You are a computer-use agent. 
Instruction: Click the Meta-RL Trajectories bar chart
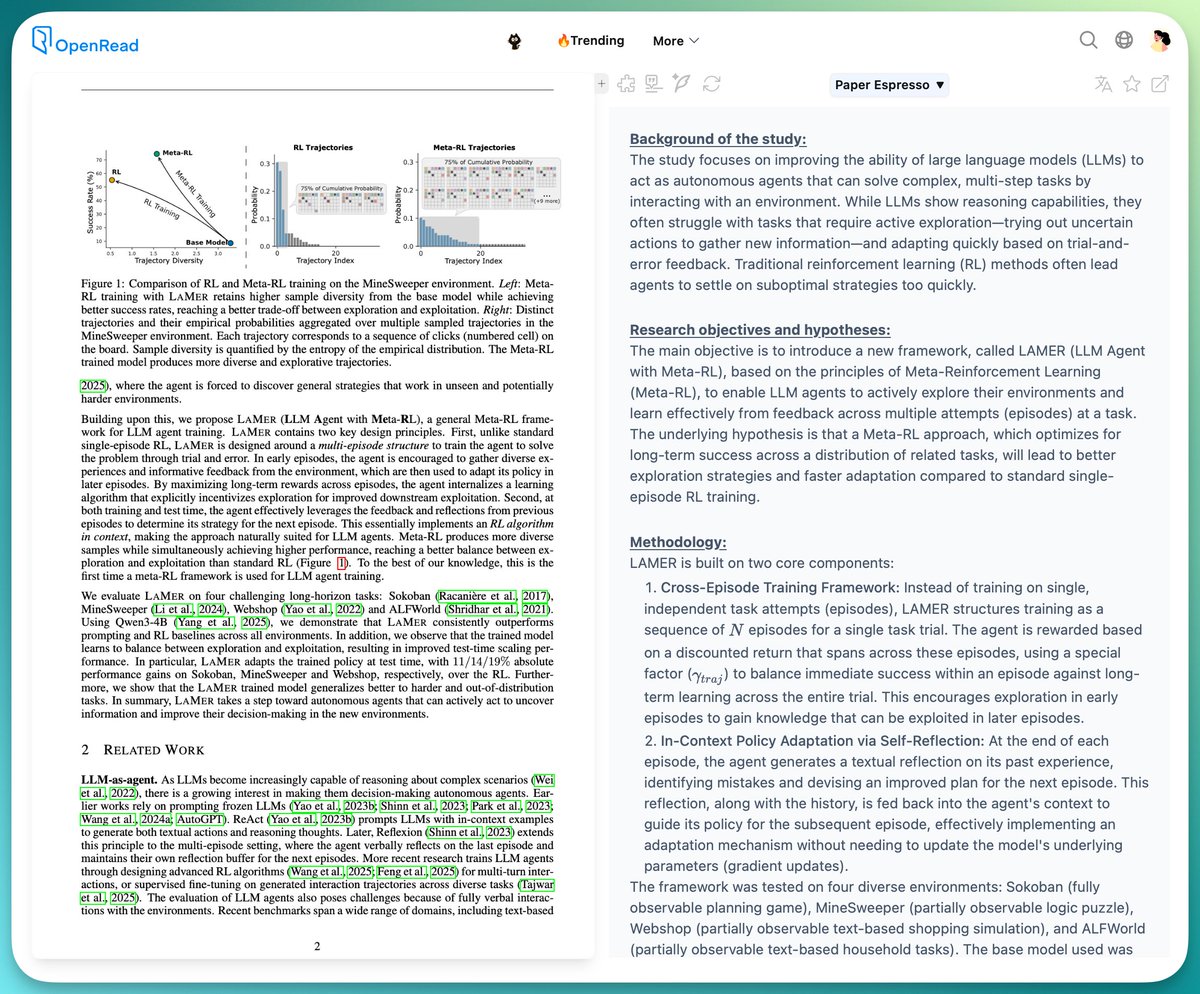point(480,203)
